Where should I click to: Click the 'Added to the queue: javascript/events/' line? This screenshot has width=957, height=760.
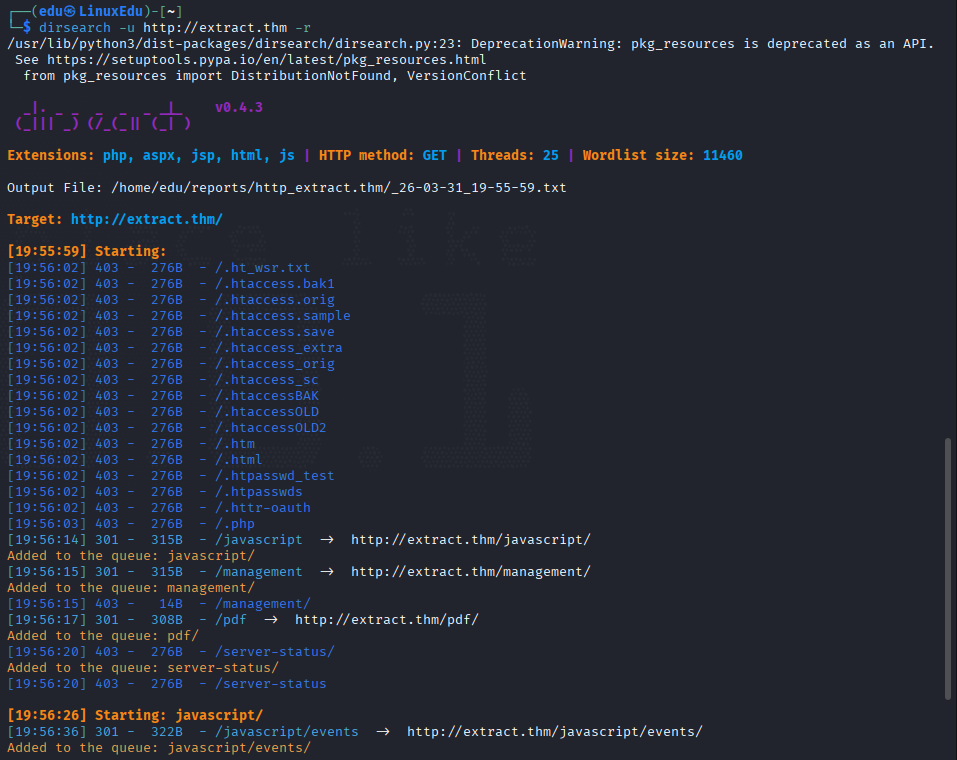point(159,748)
